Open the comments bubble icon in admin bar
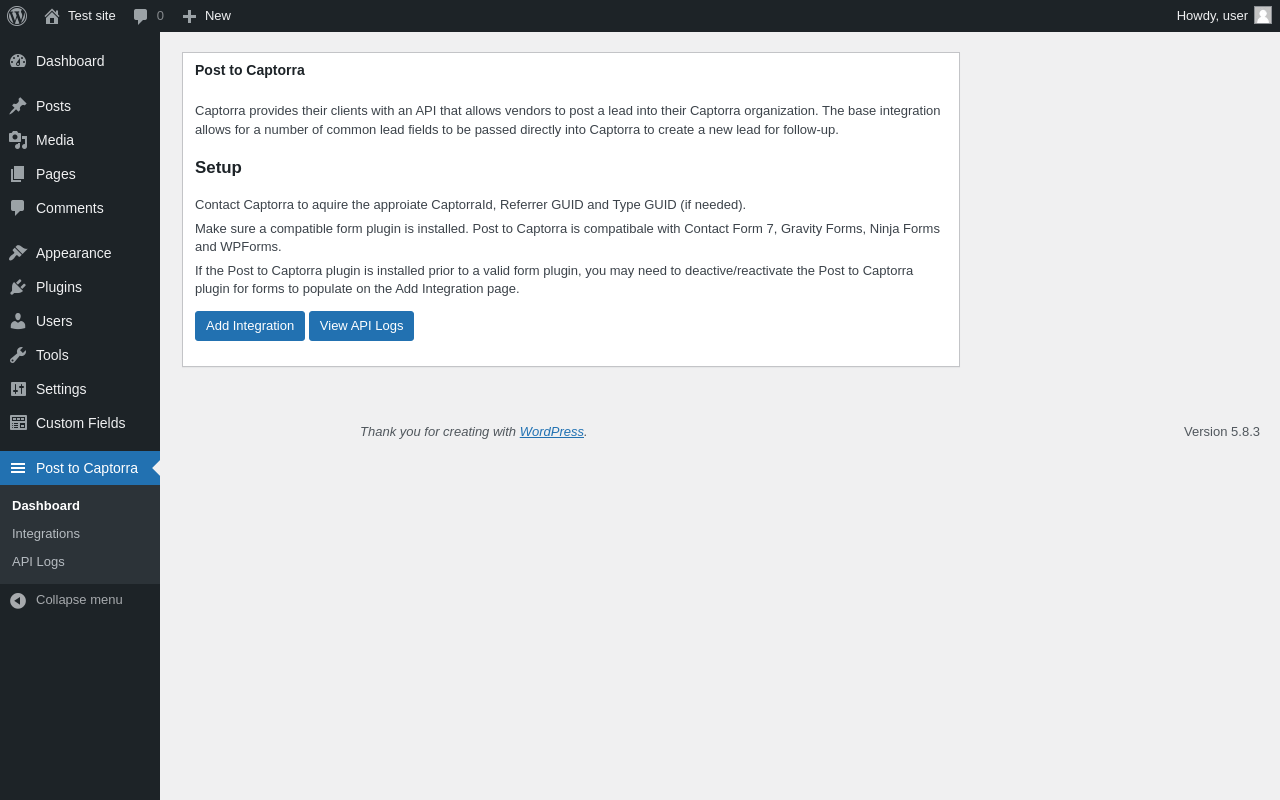Screen dimensions: 1280x800 click(141, 16)
